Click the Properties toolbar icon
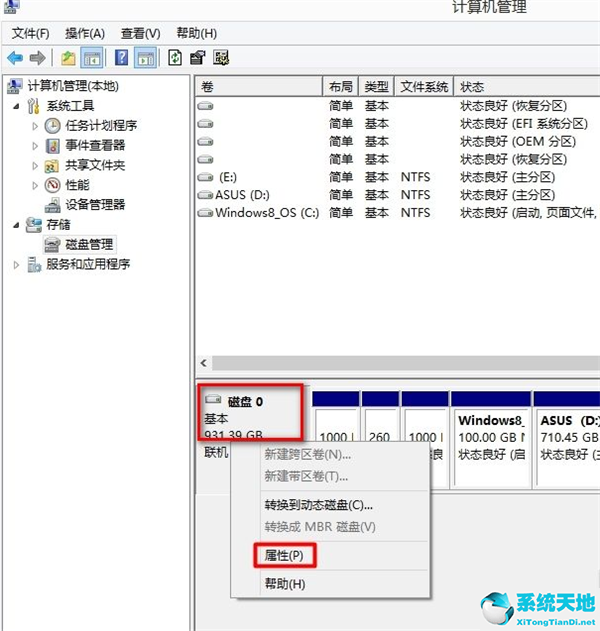 [x=197, y=58]
